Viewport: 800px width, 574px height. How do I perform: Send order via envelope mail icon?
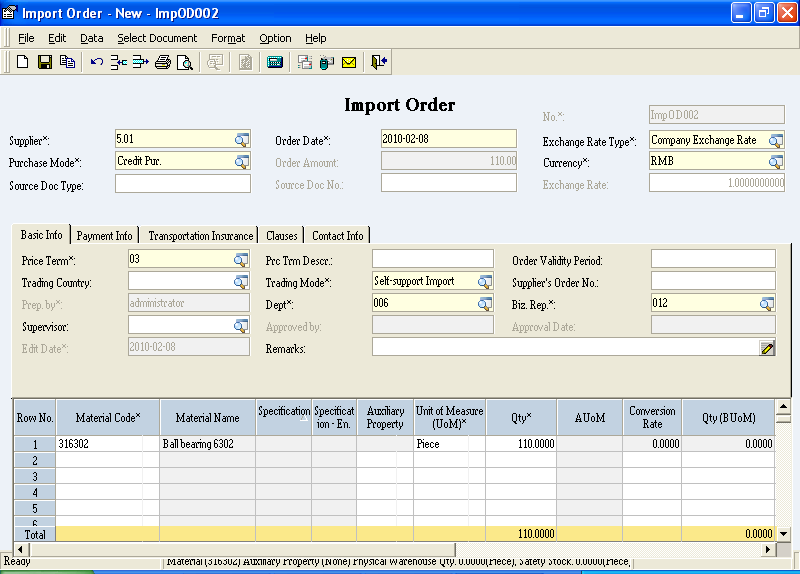coord(349,62)
